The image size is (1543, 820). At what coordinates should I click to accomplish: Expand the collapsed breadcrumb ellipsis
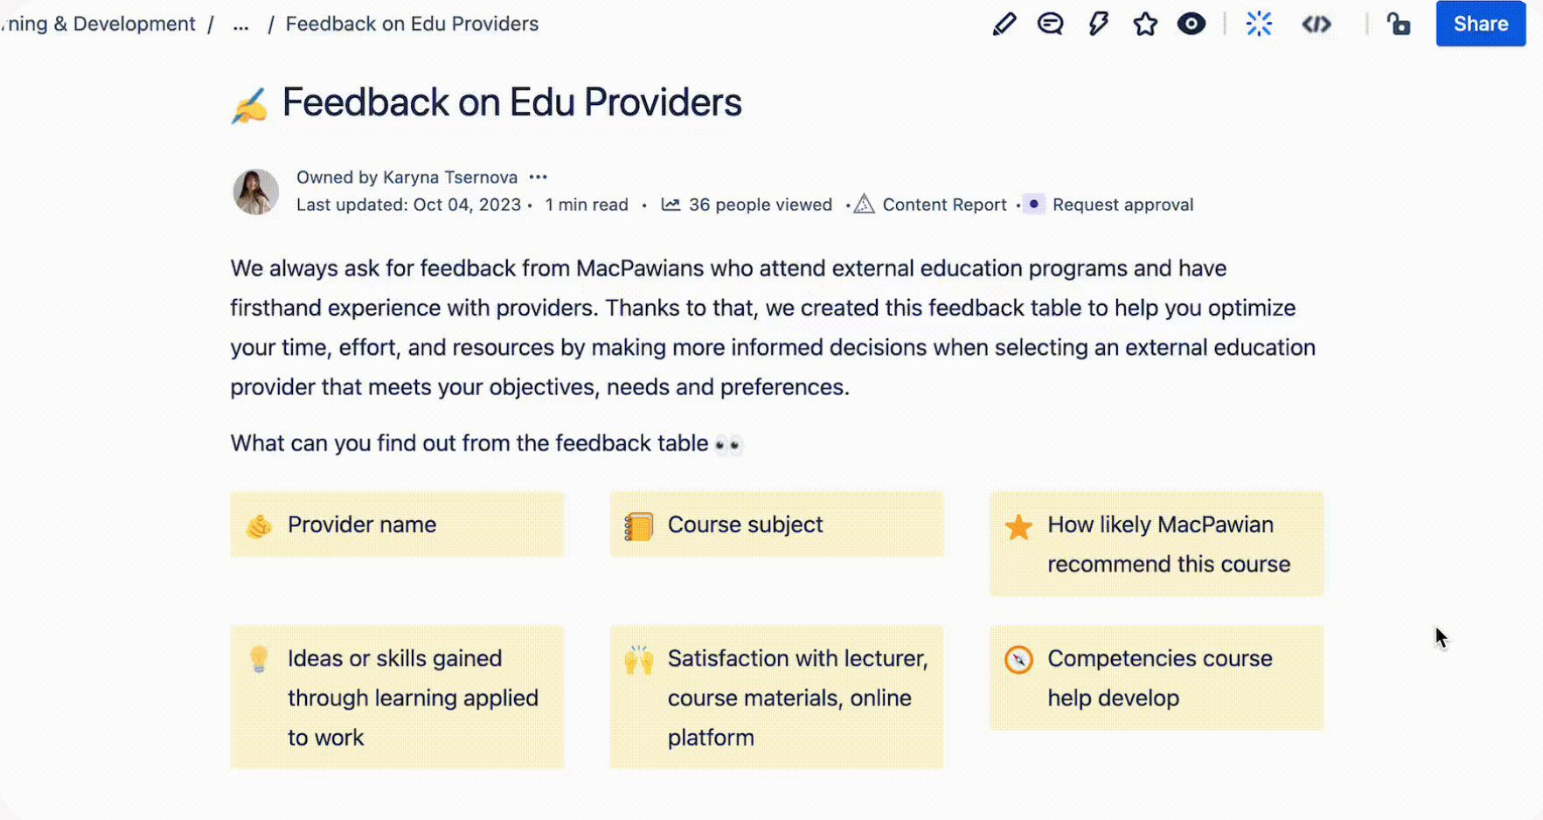coord(241,24)
